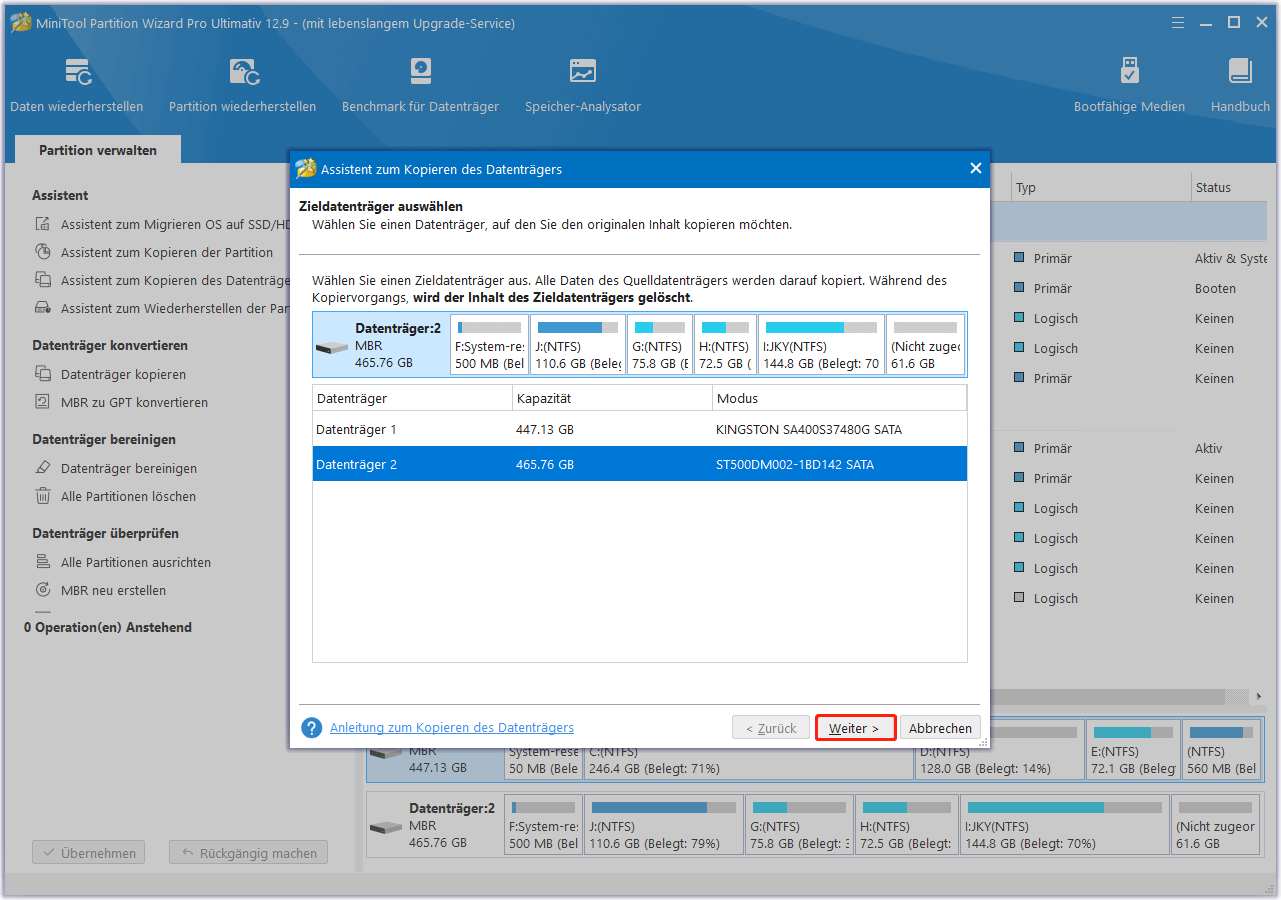Image resolution: width=1281 pixels, height=900 pixels.
Task: Click Datenträger:2 drive icon in main disk map
Action: click(x=385, y=829)
